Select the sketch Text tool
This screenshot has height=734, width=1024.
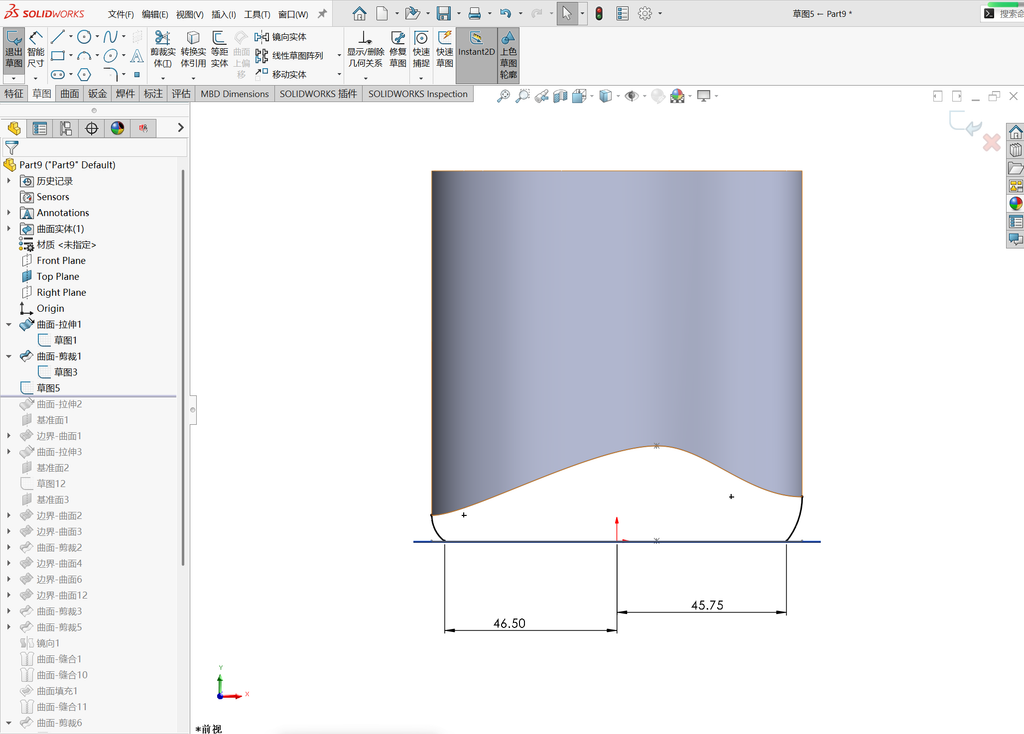point(136,56)
